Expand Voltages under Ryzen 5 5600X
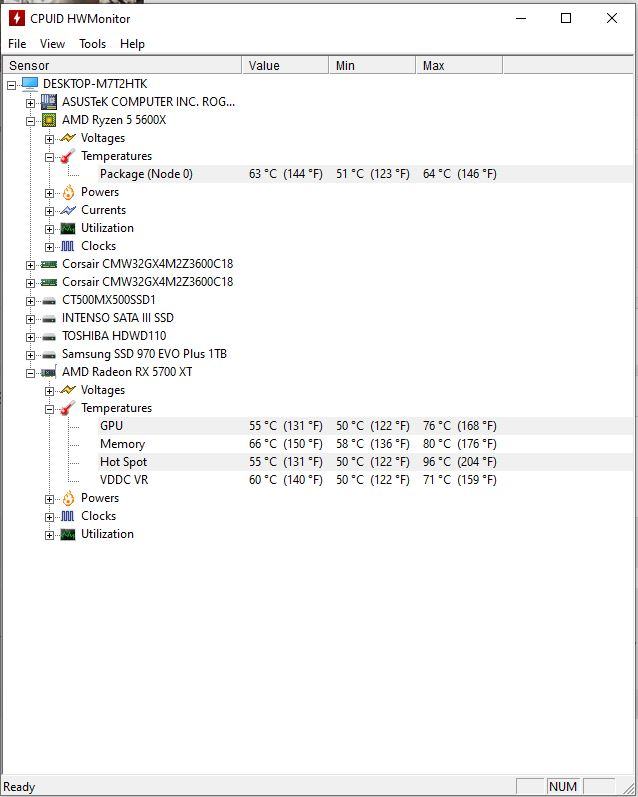The height and width of the screenshot is (797, 638). (x=49, y=139)
